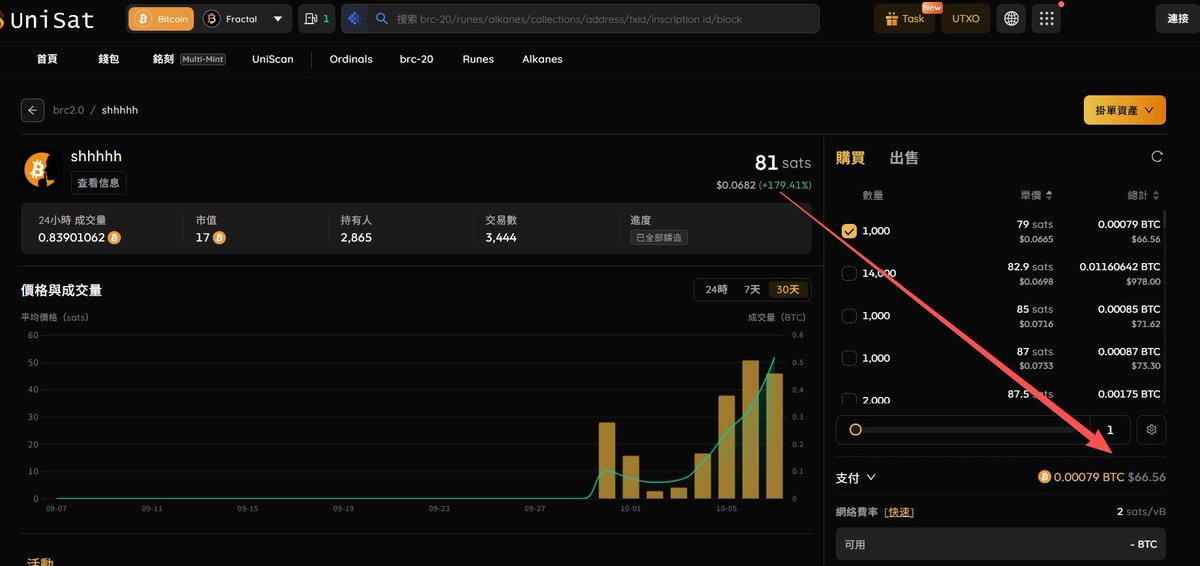Image resolution: width=1200 pixels, height=566 pixels.
Task: Click the 連接 connect button
Action: 1178,18
